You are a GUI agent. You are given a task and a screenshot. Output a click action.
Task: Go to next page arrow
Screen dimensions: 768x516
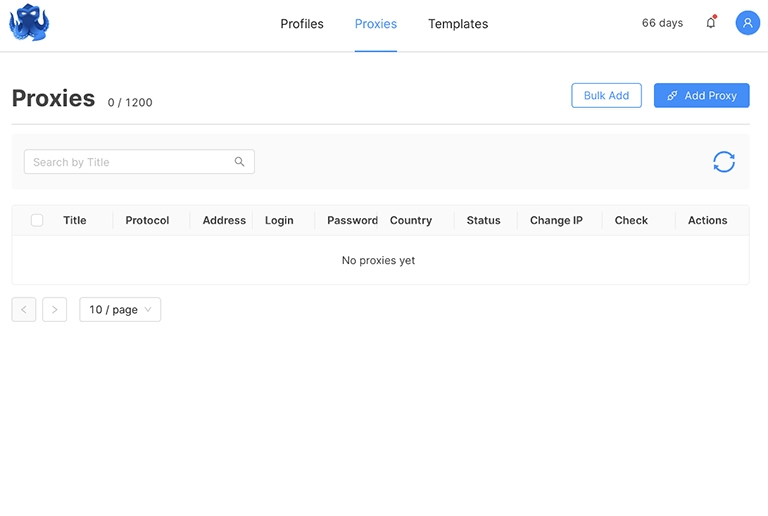click(x=54, y=309)
